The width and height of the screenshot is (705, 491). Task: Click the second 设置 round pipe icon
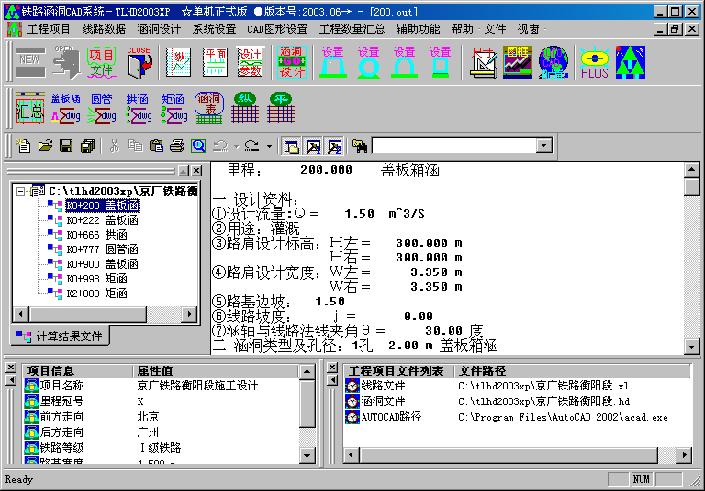pos(368,62)
